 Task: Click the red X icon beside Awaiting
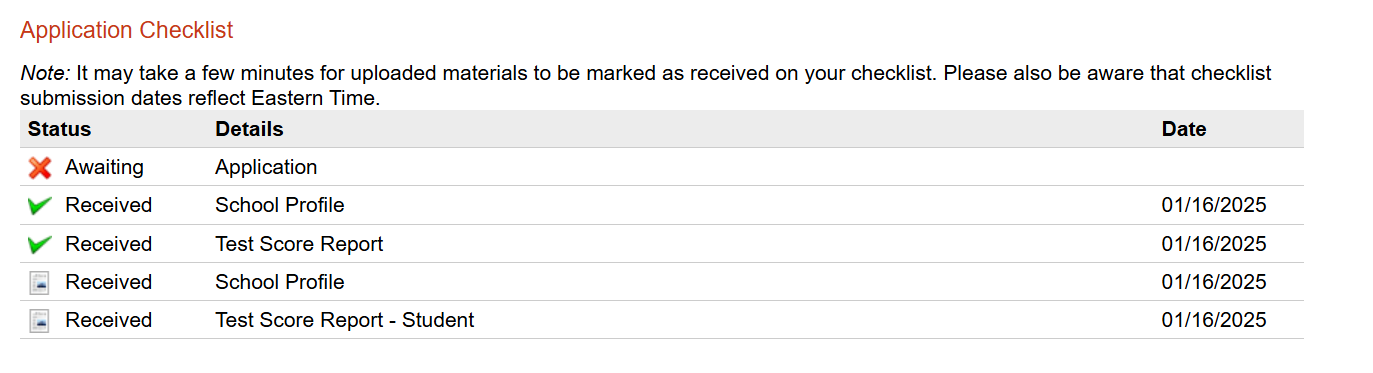point(40,168)
